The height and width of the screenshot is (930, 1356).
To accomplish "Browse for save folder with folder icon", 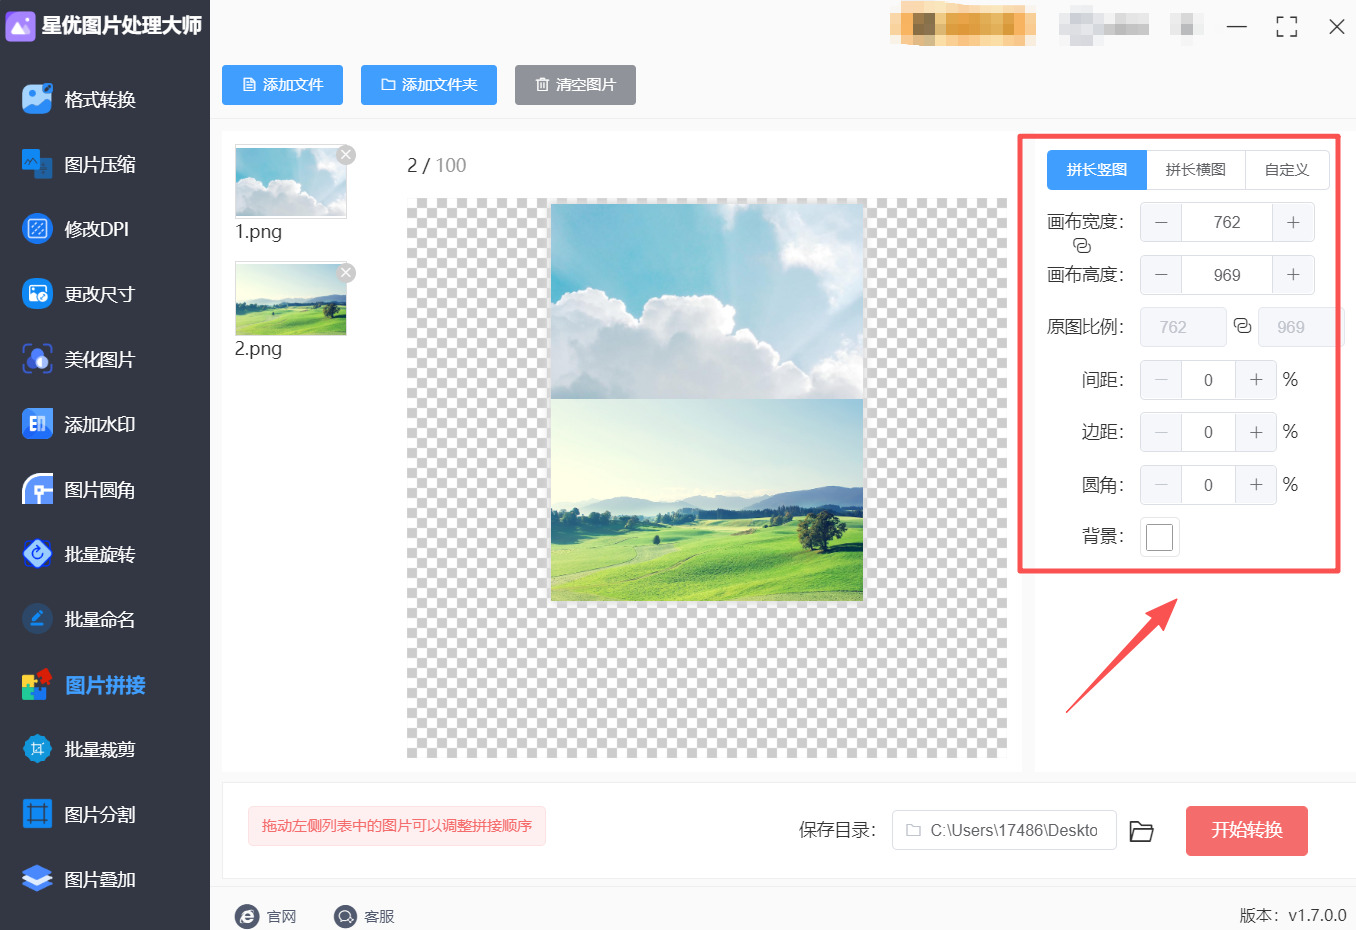I will 1141,831.
